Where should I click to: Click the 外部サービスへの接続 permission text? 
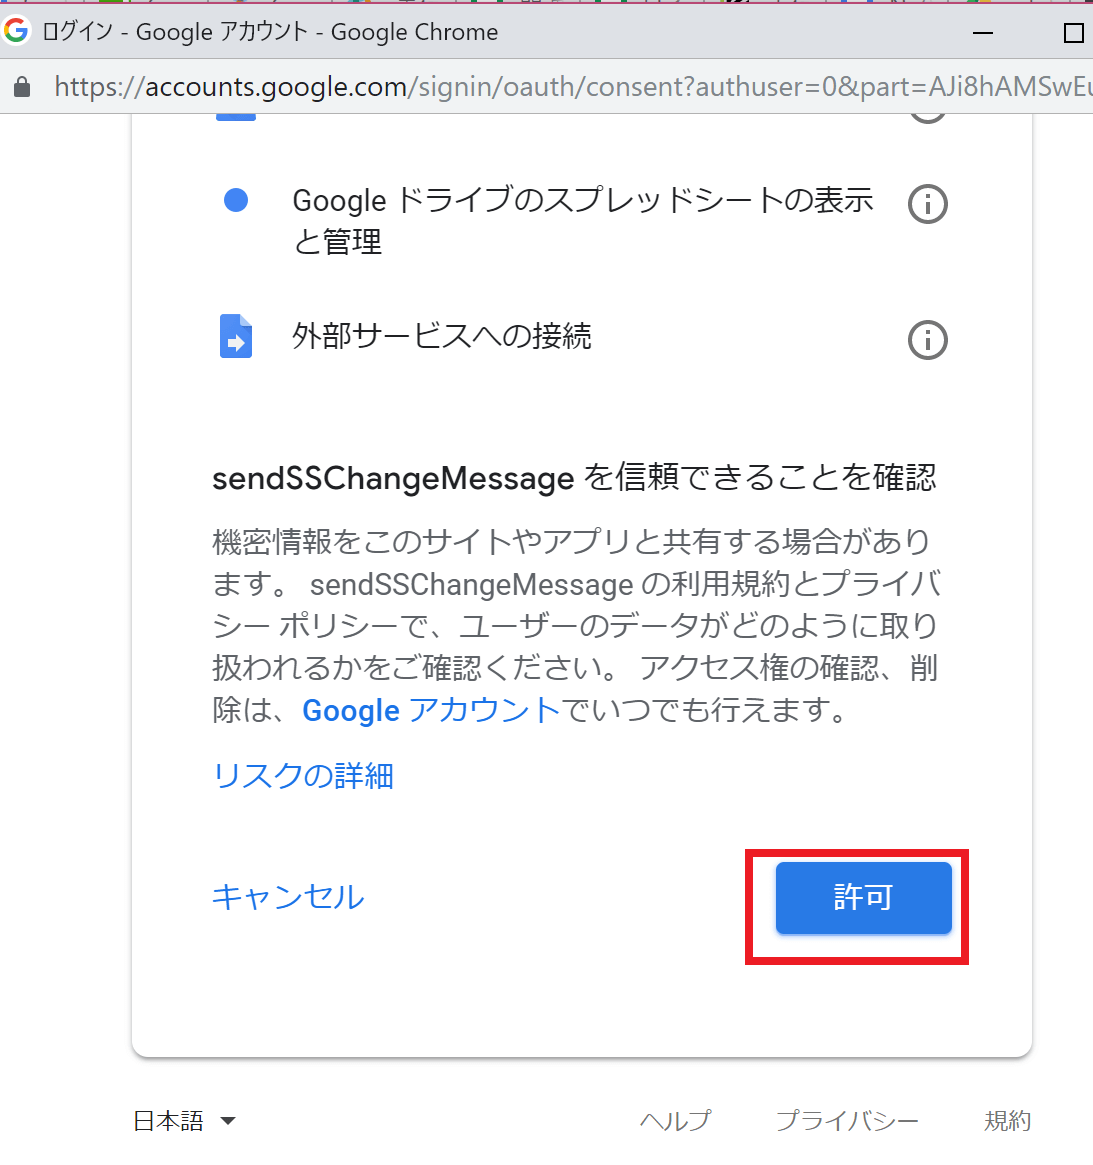coord(441,336)
